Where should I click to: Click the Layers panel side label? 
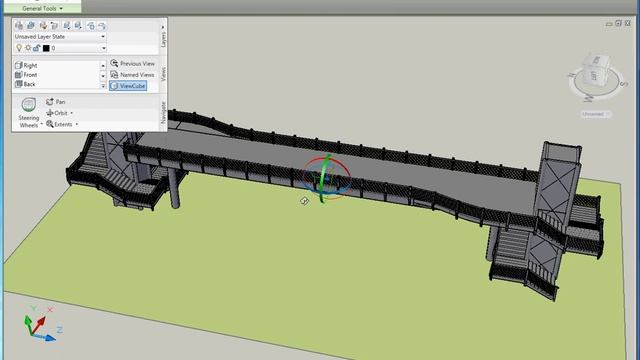(x=163, y=40)
